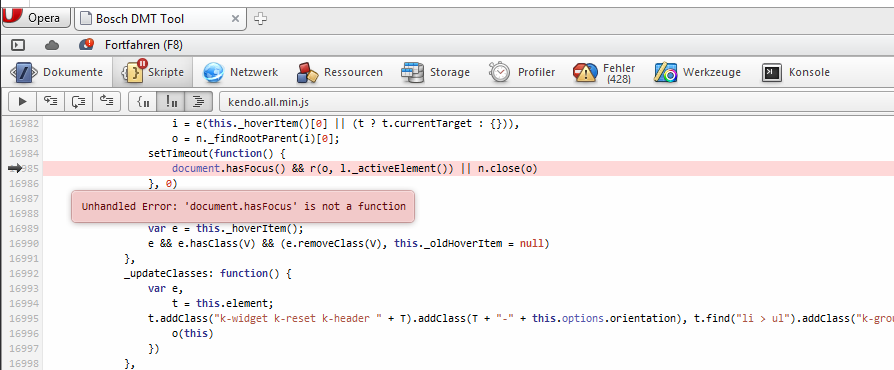Screen dimensions: 894x370
Task: Step out of the current function
Action: tap(107, 102)
